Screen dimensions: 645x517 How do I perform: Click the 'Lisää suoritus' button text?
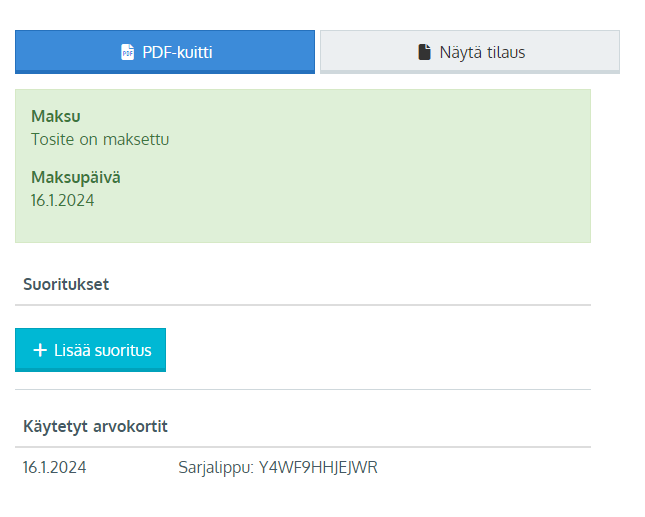point(102,350)
